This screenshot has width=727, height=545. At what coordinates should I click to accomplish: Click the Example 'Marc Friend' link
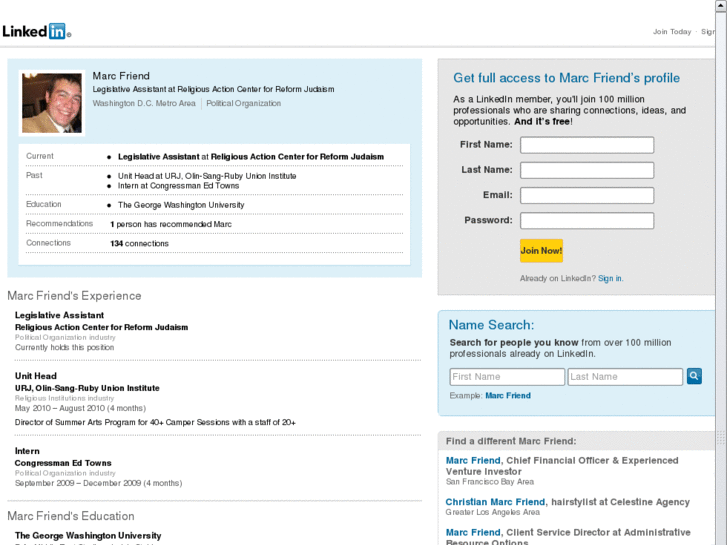click(x=508, y=396)
